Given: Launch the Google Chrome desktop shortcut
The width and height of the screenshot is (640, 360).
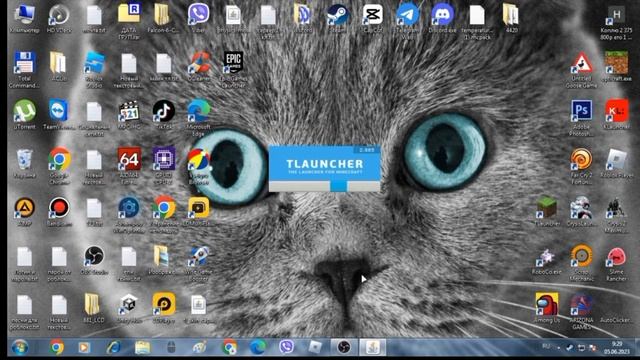Looking at the screenshot, I should click(59, 166).
